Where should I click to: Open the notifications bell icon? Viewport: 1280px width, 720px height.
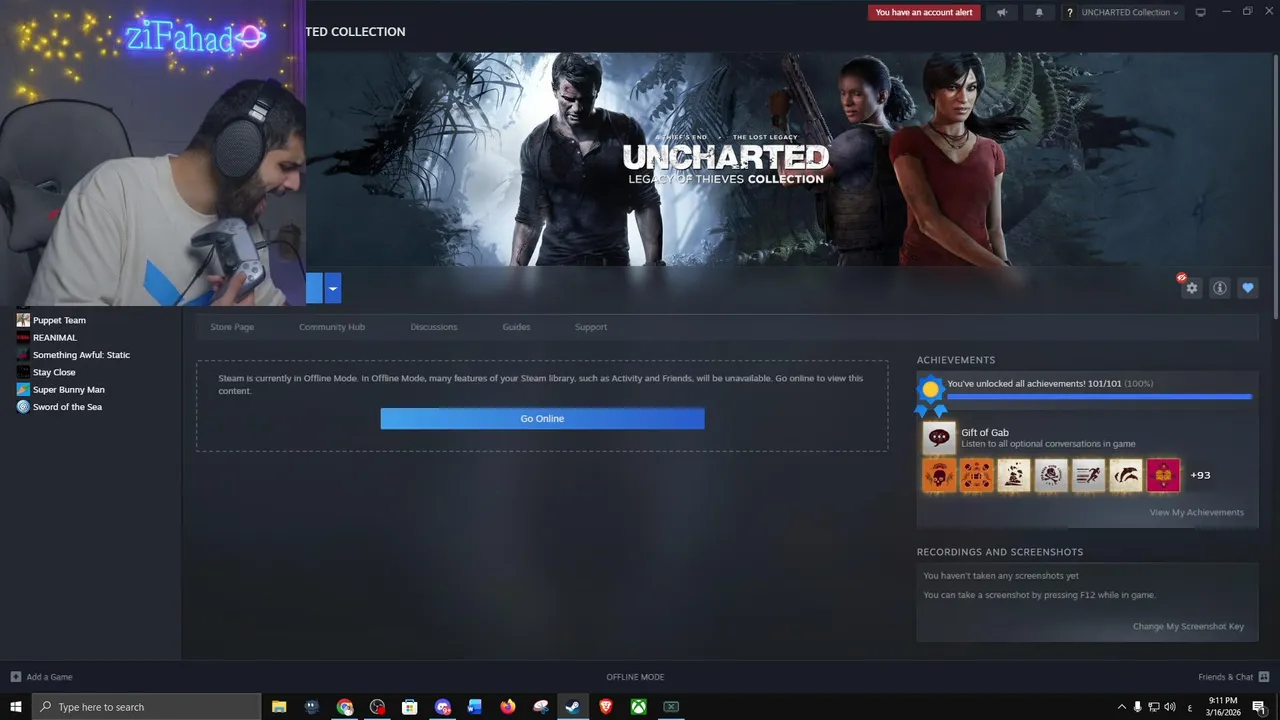pyautogui.click(x=1039, y=12)
